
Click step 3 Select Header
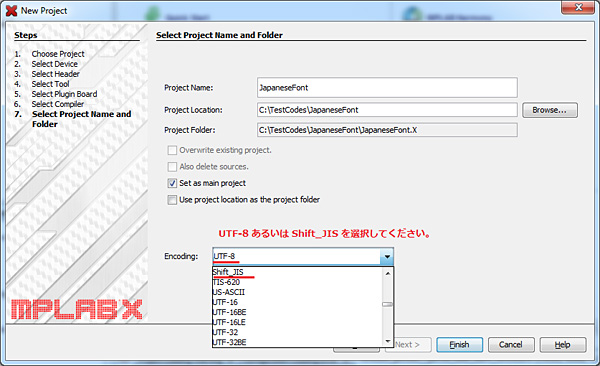click(55, 74)
